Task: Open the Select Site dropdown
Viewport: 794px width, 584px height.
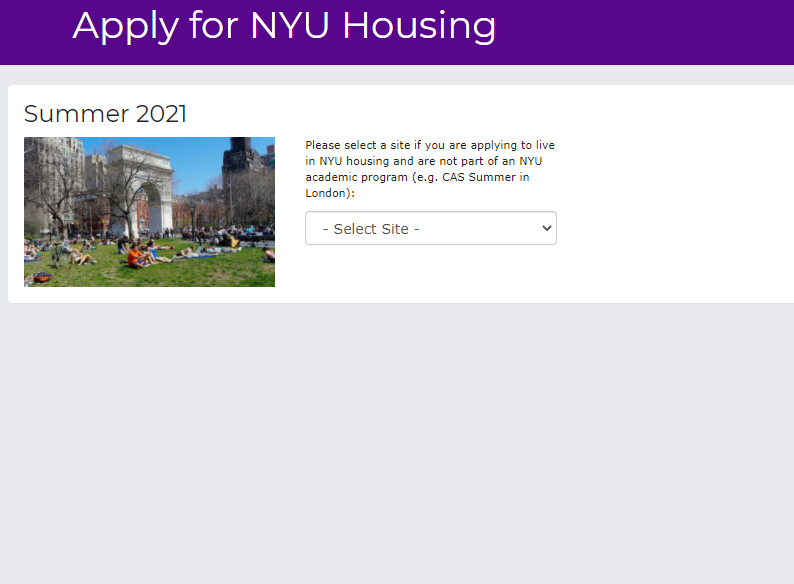Action: [431, 228]
